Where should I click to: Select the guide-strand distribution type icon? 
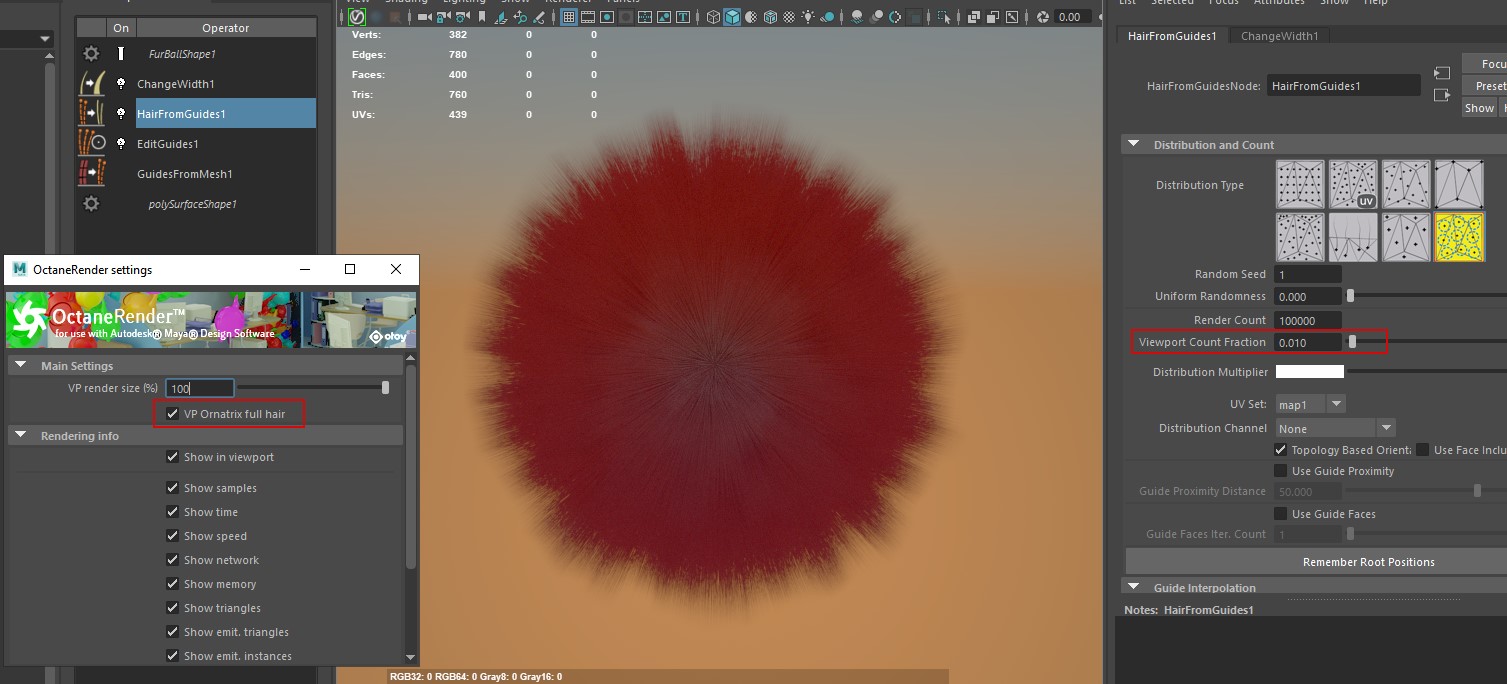click(x=1353, y=237)
